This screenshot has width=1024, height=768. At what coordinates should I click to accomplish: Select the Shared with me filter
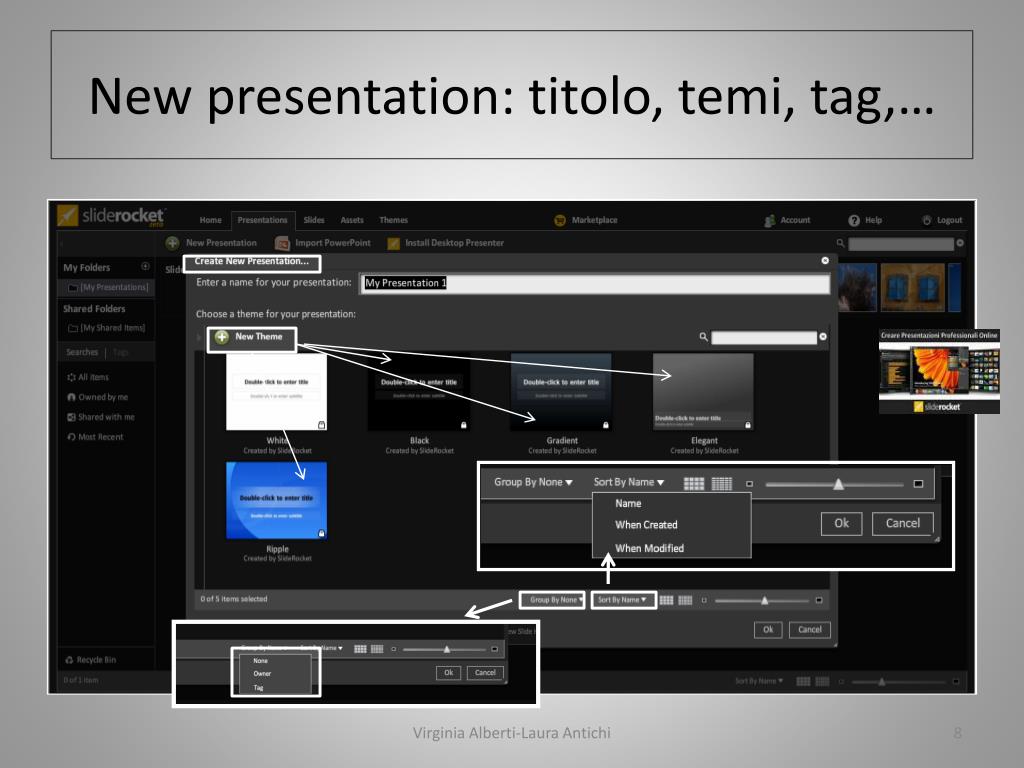coord(101,417)
